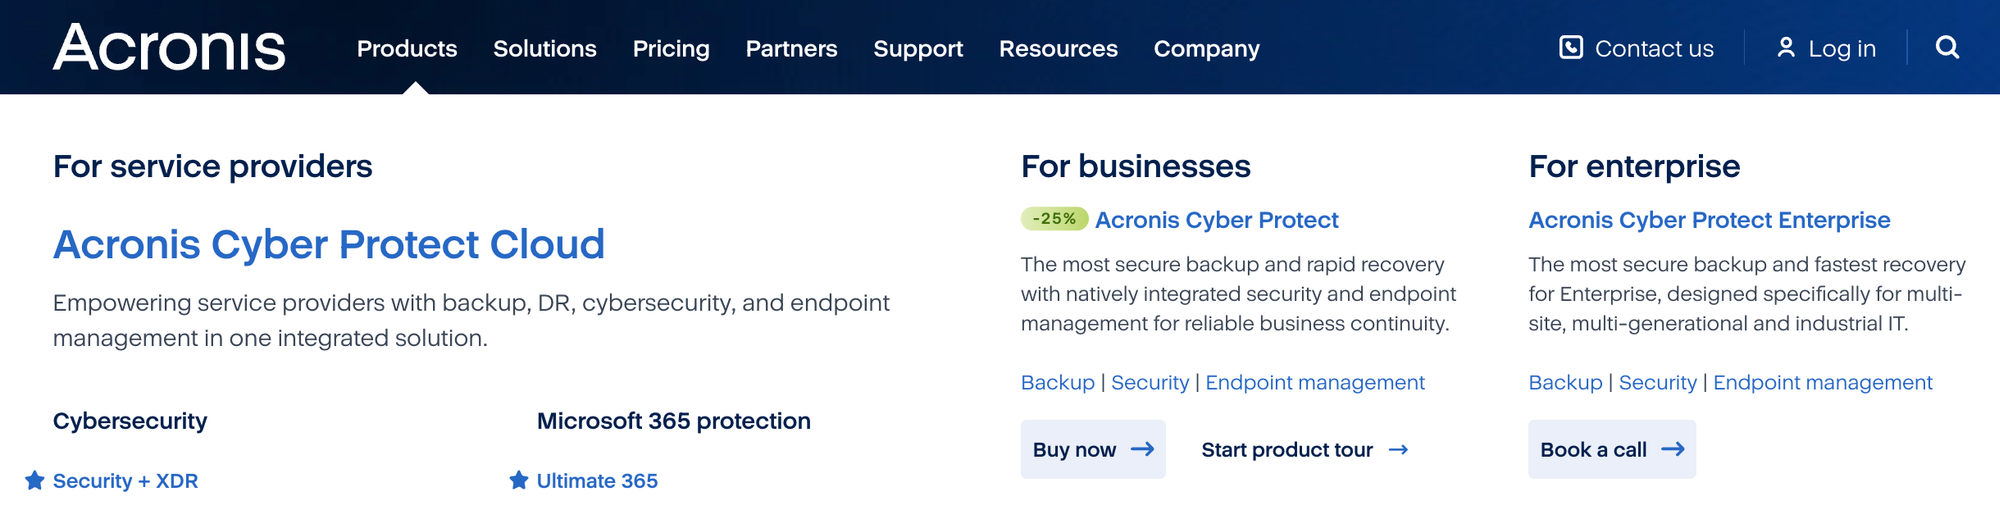2000x510 pixels.
Task: Click the Log in user icon
Action: tap(1785, 47)
